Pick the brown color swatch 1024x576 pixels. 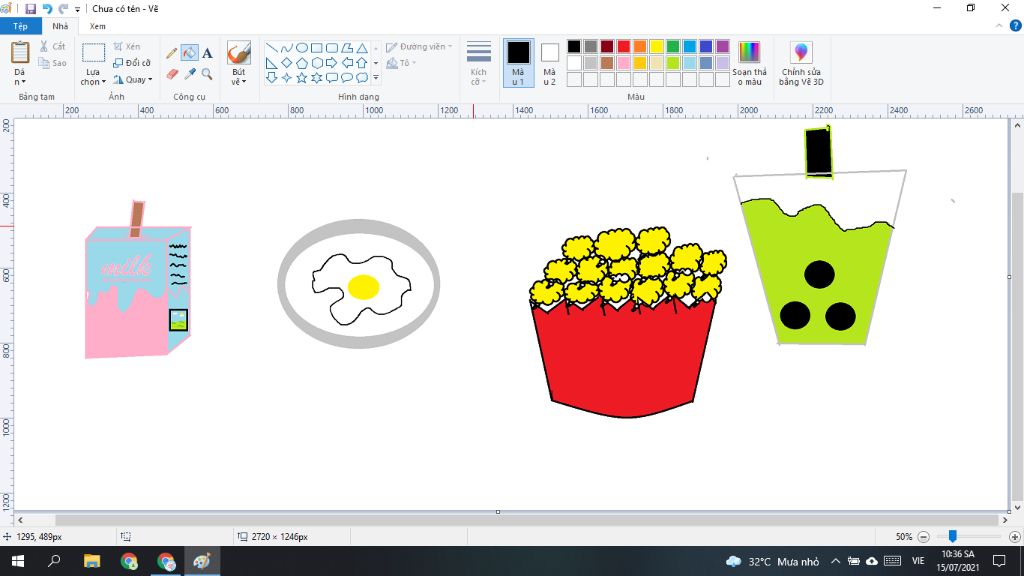coord(607,63)
